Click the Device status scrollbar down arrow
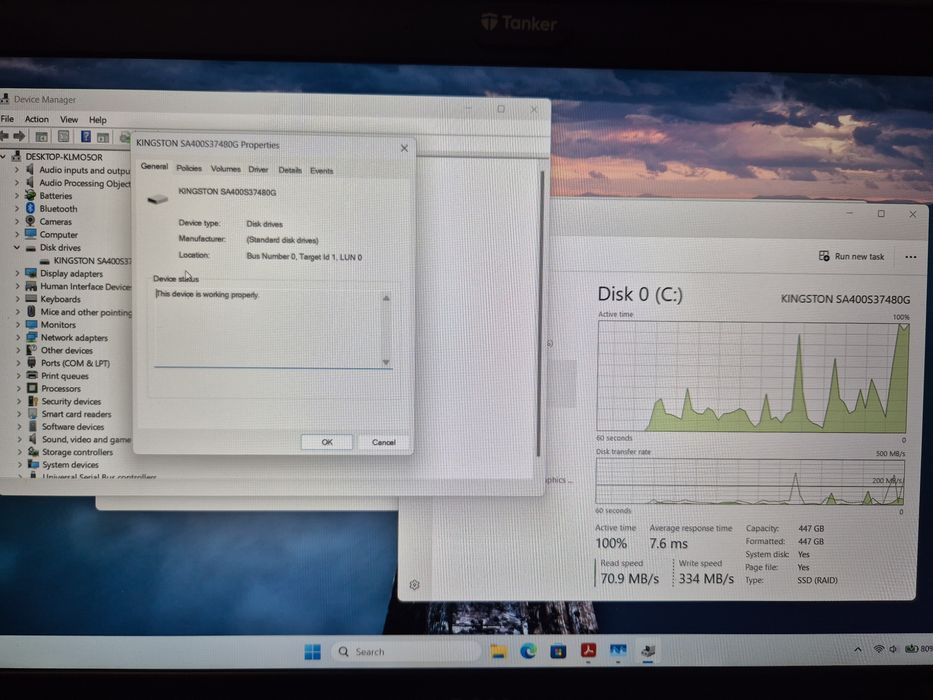933x700 pixels. pos(386,362)
